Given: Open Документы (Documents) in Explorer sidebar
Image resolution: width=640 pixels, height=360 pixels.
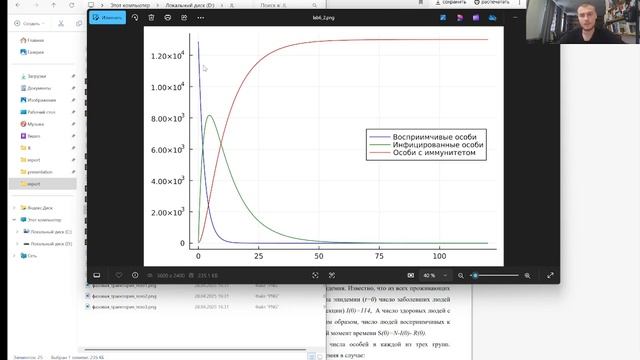Looking at the screenshot, I should click(x=36, y=88).
